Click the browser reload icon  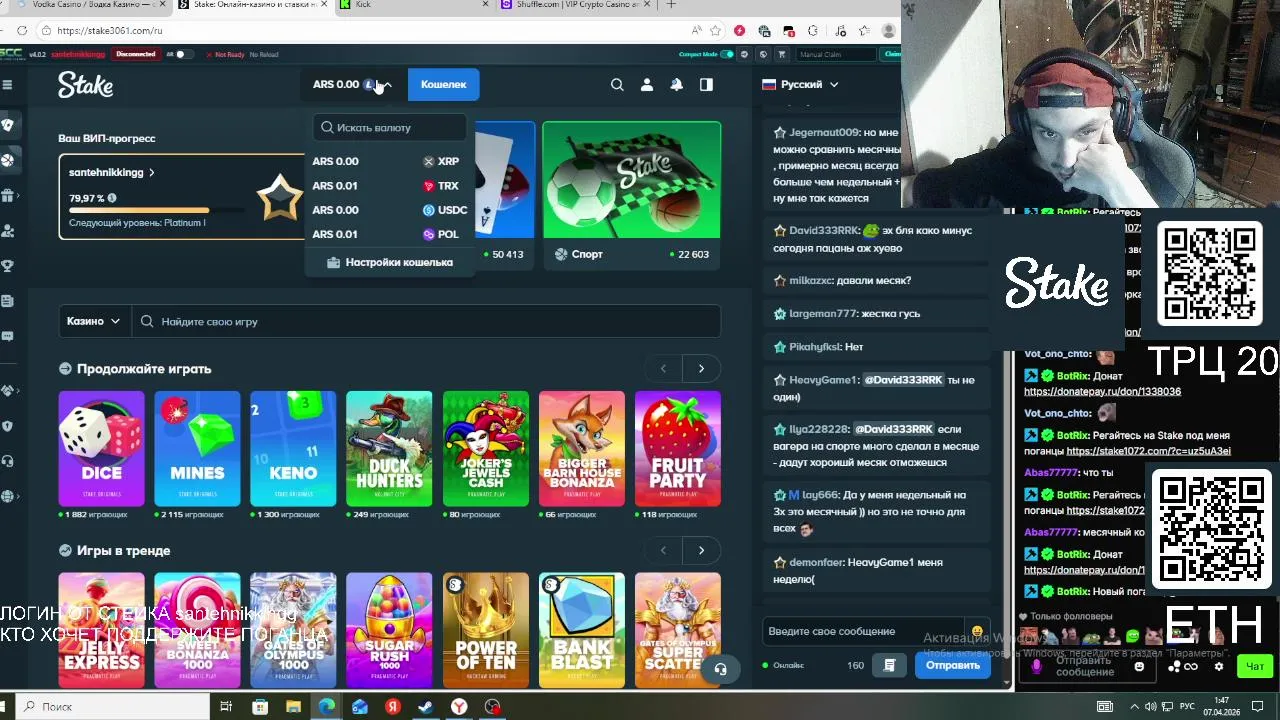click(22, 31)
